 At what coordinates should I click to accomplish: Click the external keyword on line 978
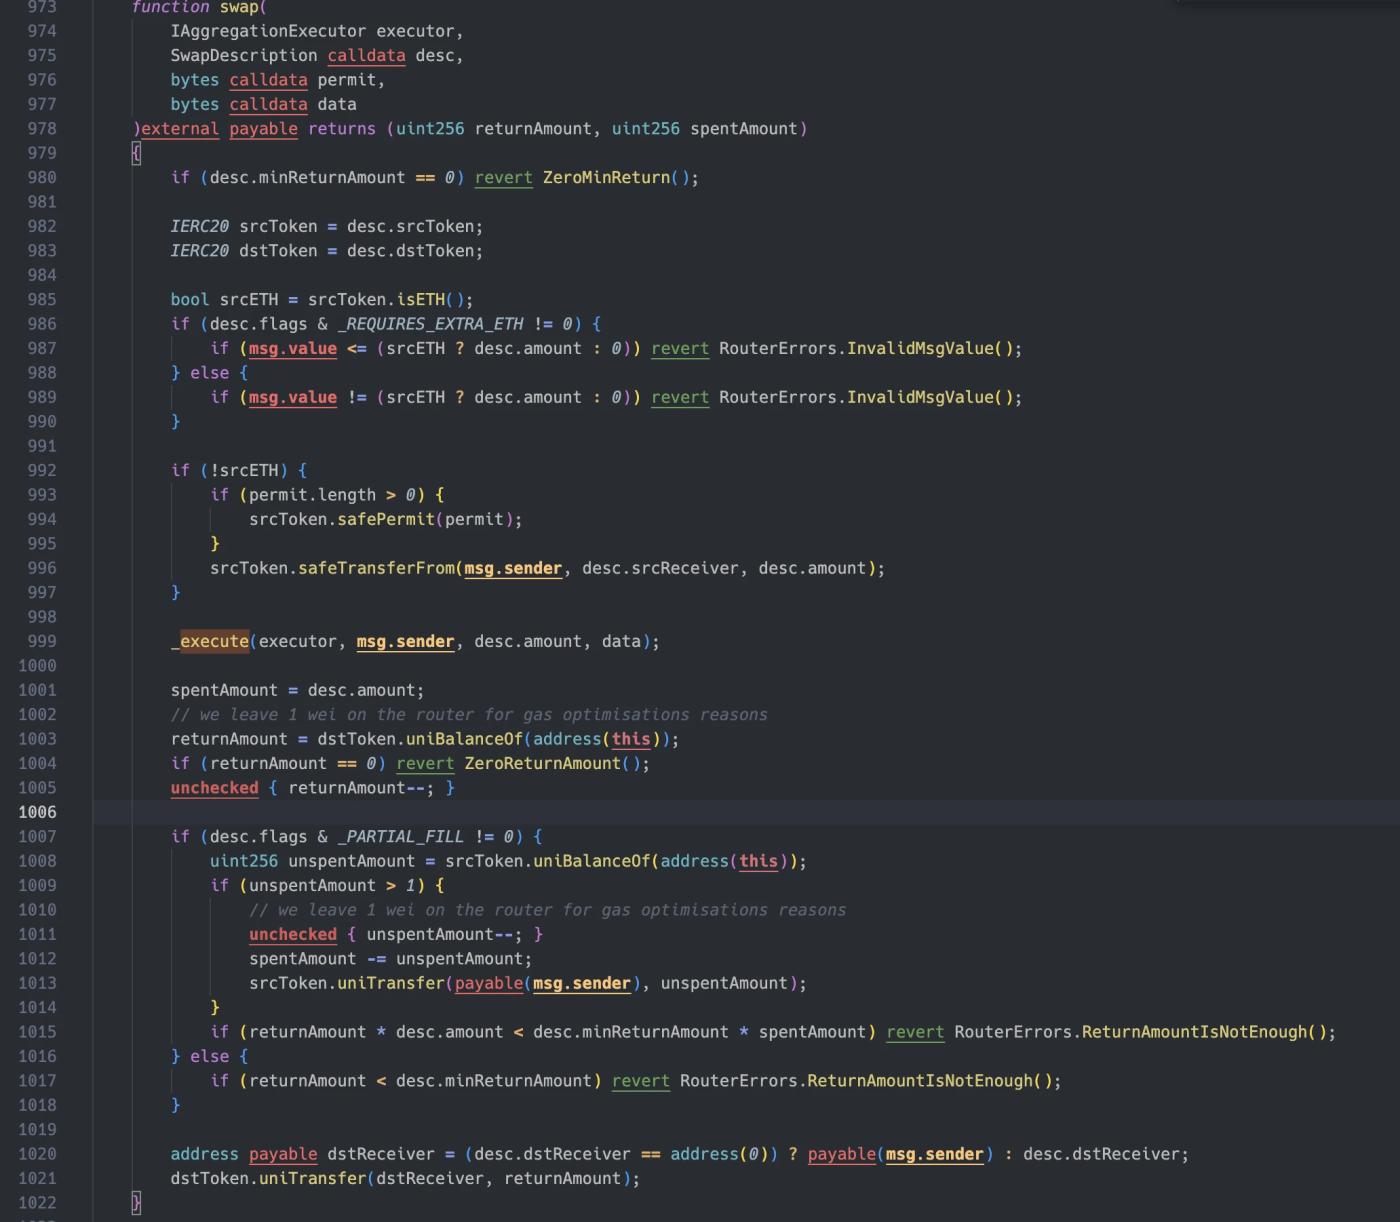tap(180, 129)
